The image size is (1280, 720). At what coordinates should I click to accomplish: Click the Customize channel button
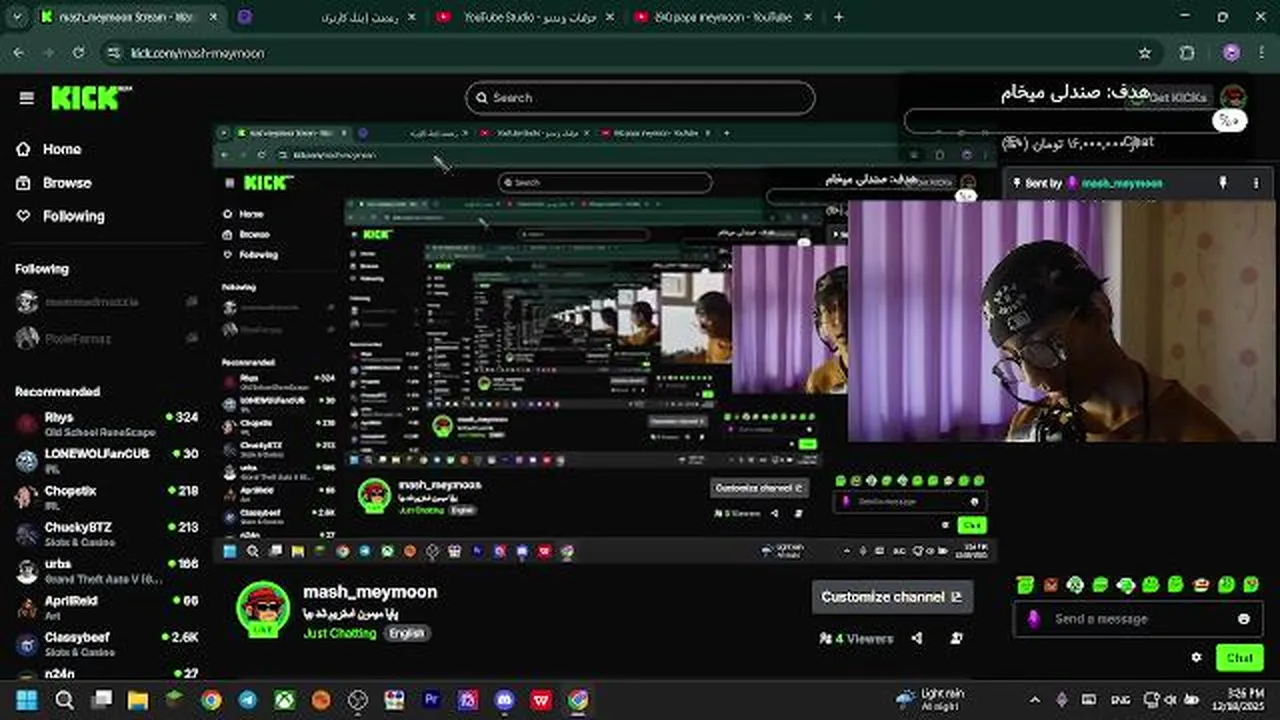[x=892, y=597]
